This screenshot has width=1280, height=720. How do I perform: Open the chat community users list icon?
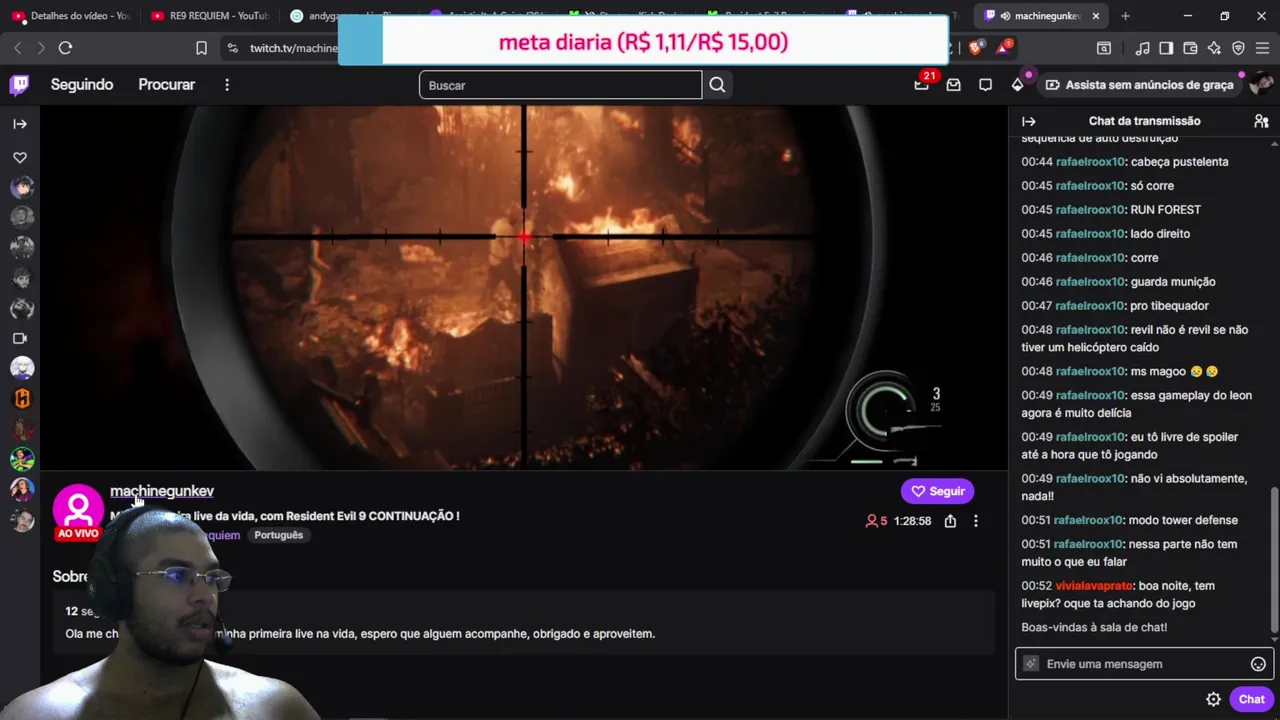pos(1261,121)
